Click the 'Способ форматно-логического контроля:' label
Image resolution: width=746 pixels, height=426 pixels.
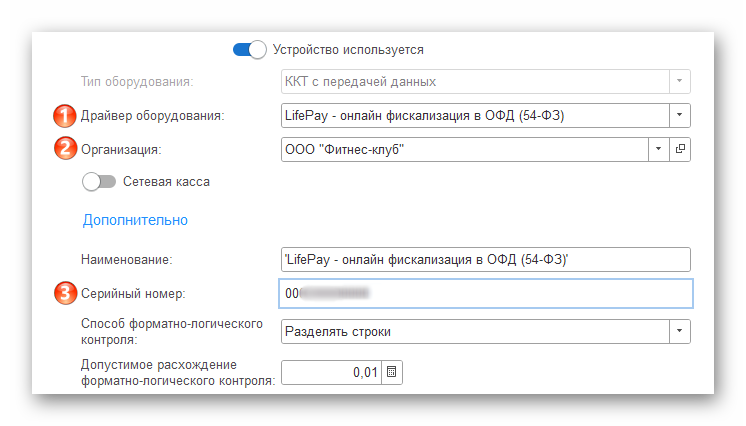pos(172,331)
